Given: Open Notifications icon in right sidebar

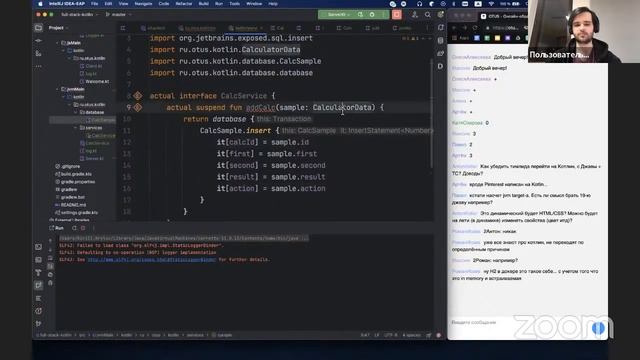Looking at the screenshot, I should tap(440, 28).
